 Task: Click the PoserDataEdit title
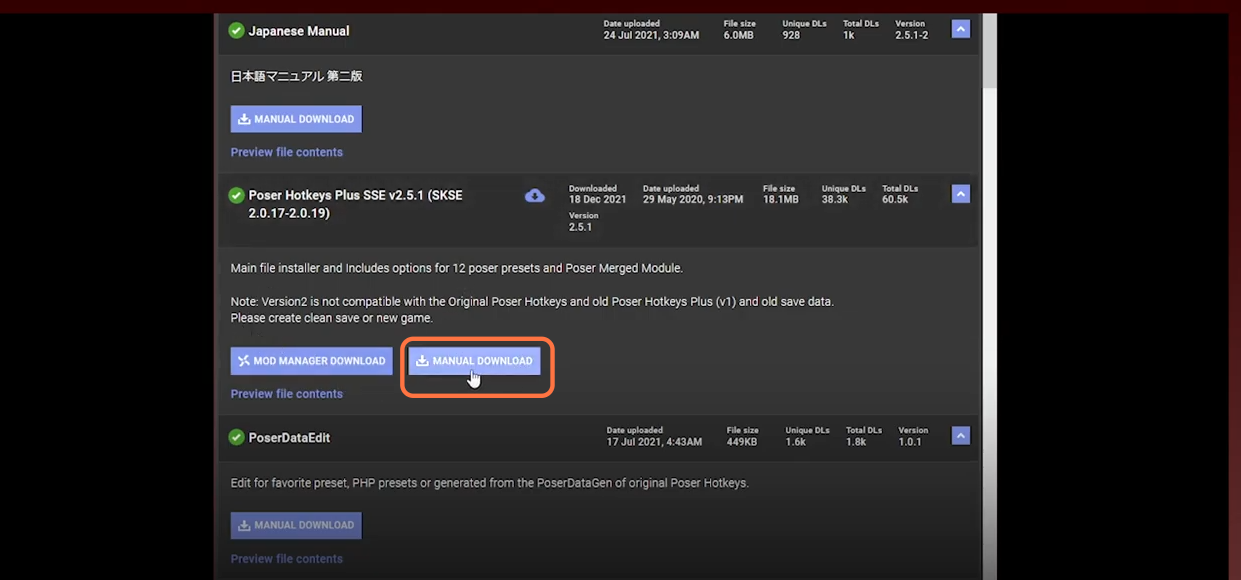(289, 438)
